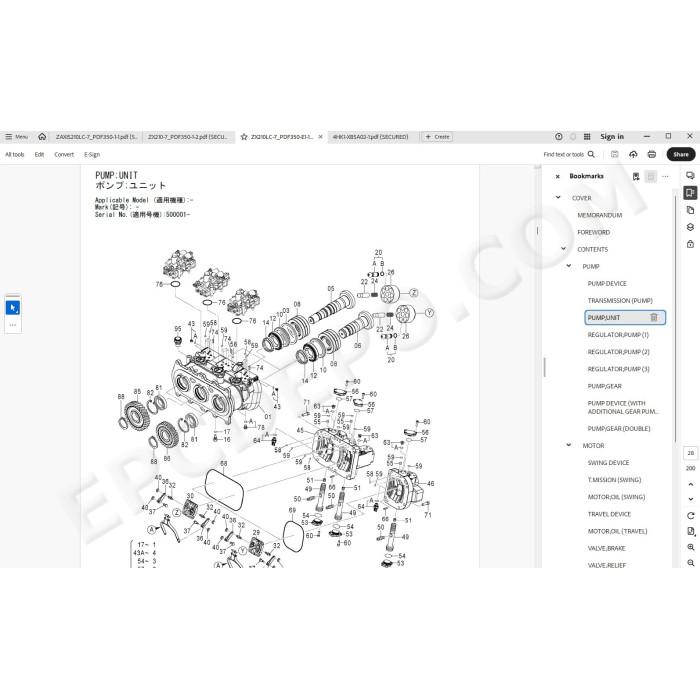The width and height of the screenshot is (700, 700).
Task: Open the SWING DEVICE bookmark
Action: pyautogui.click(x=608, y=462)
